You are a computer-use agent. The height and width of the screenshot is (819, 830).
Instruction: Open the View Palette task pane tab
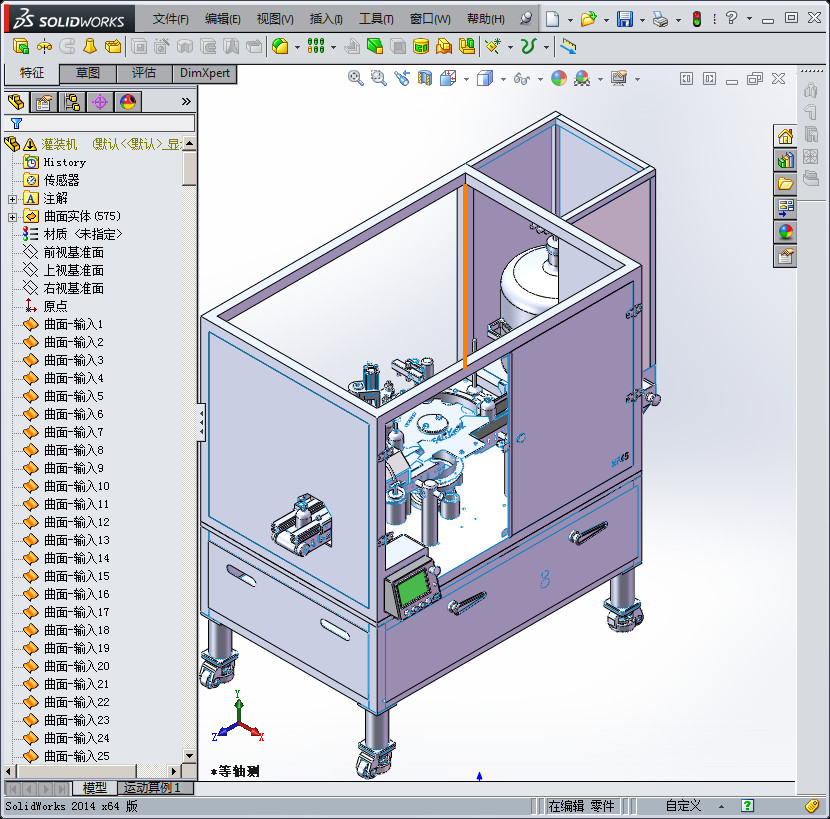click(785, 208)
